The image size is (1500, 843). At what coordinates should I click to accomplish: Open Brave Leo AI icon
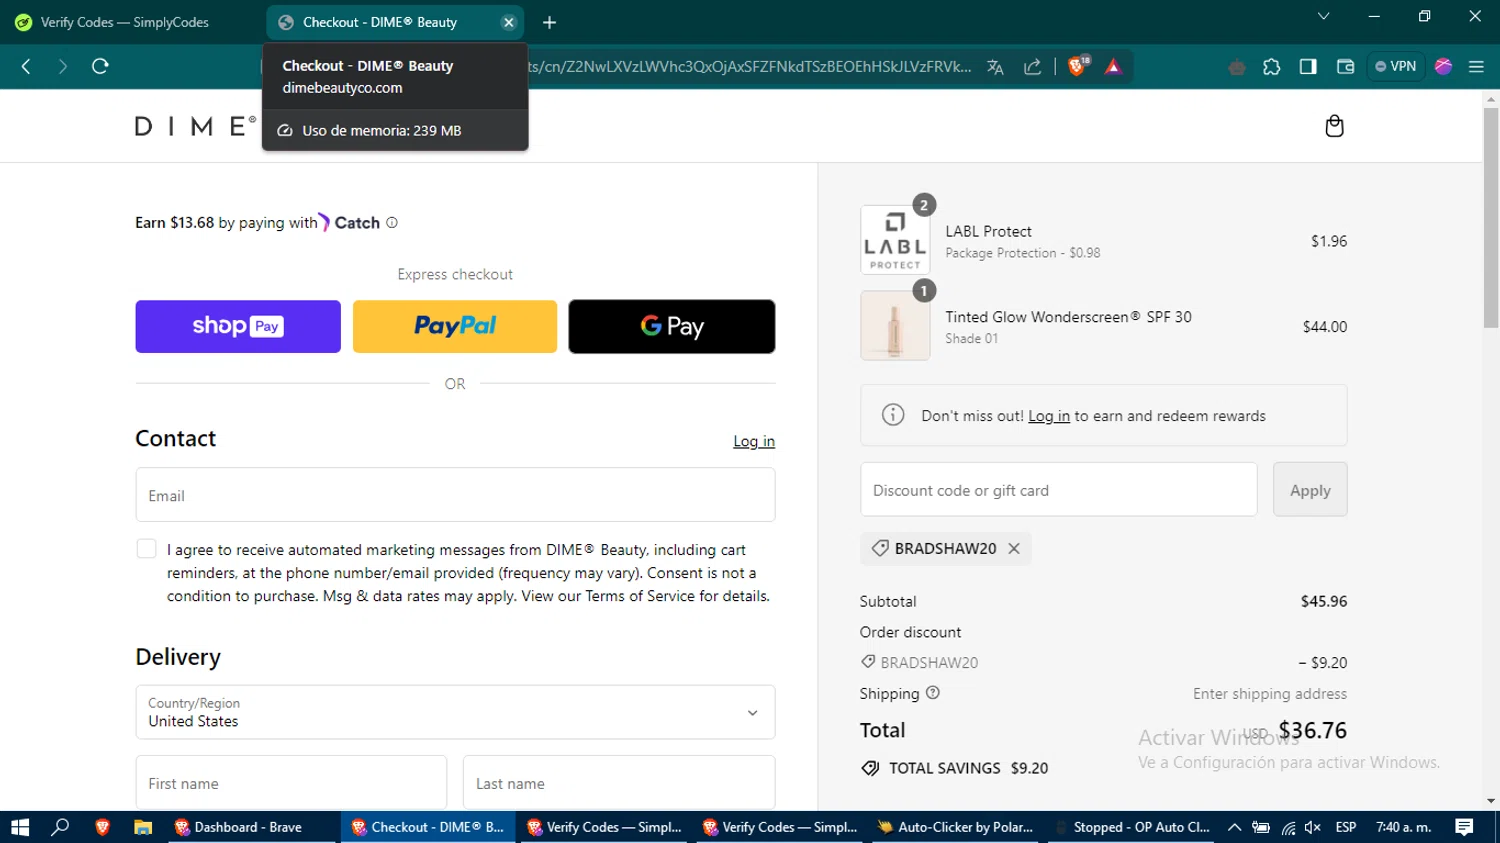[1443, 67]
